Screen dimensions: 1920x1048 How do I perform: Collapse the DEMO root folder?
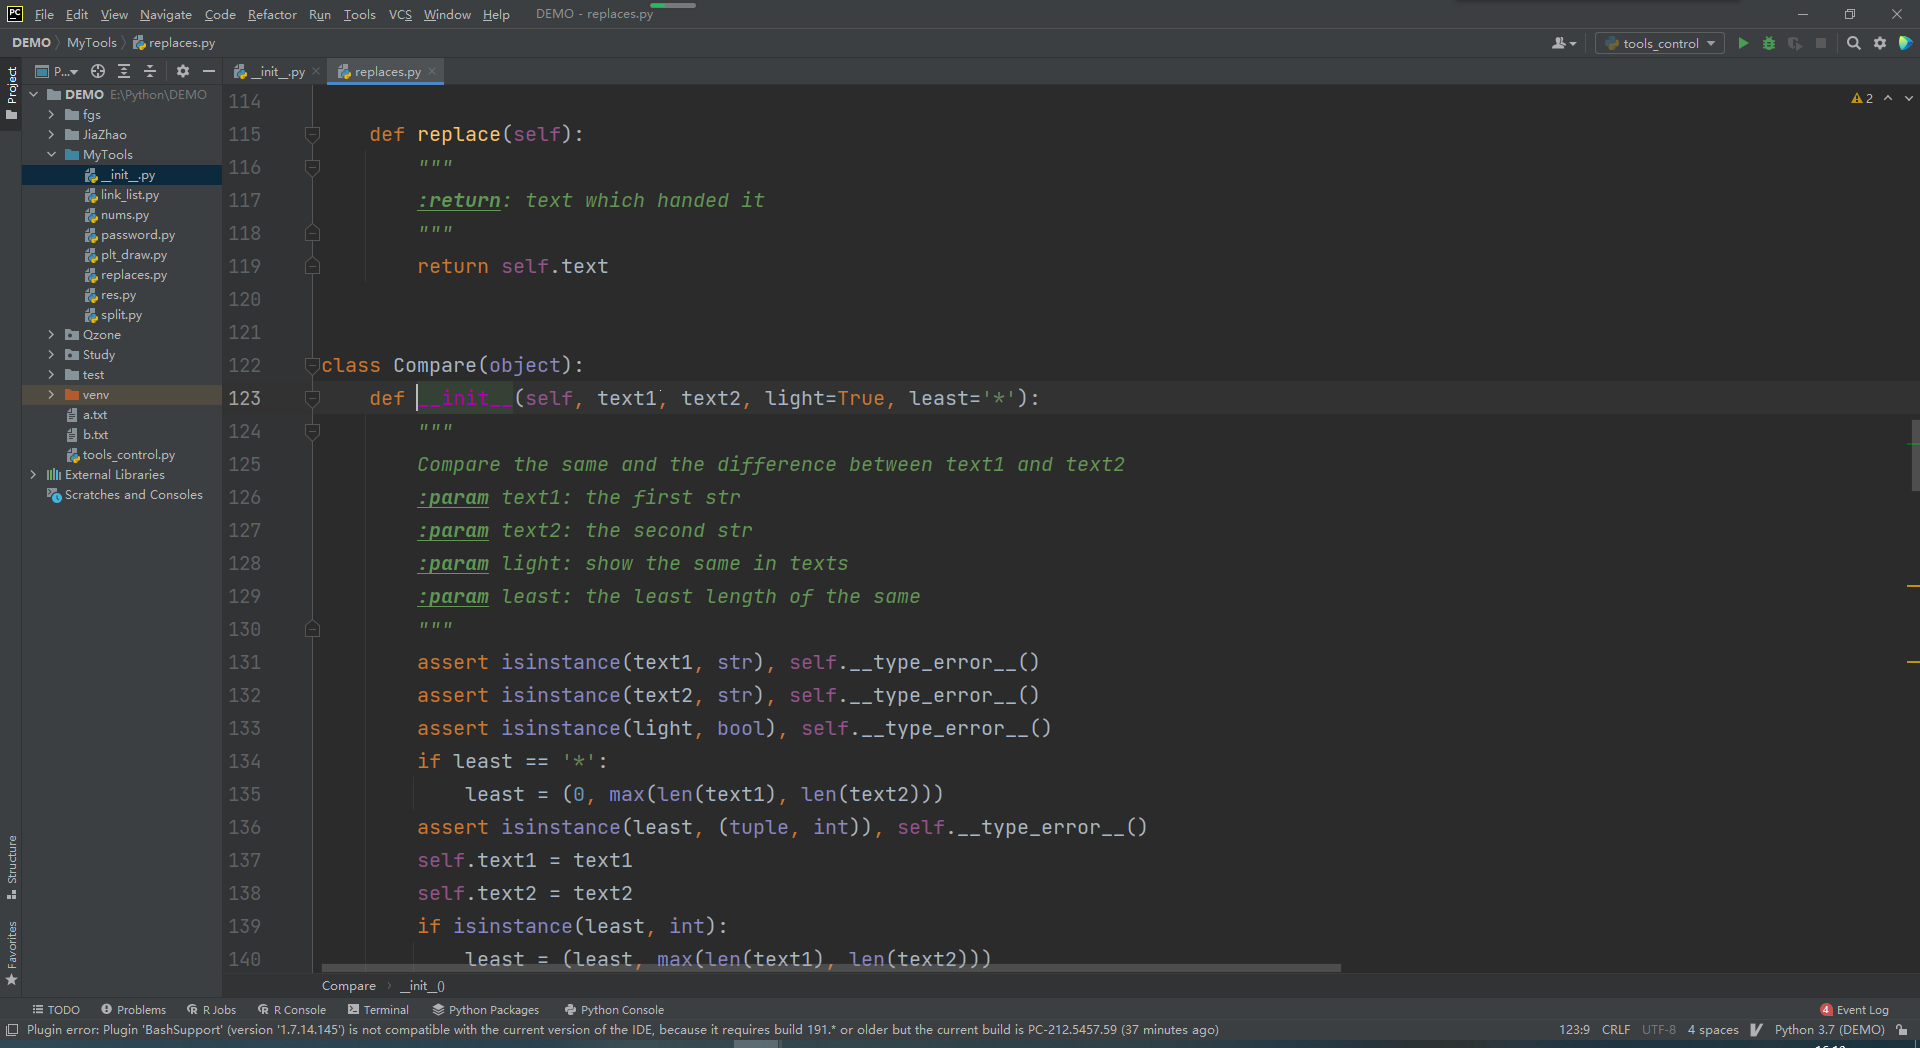[34, 95]
